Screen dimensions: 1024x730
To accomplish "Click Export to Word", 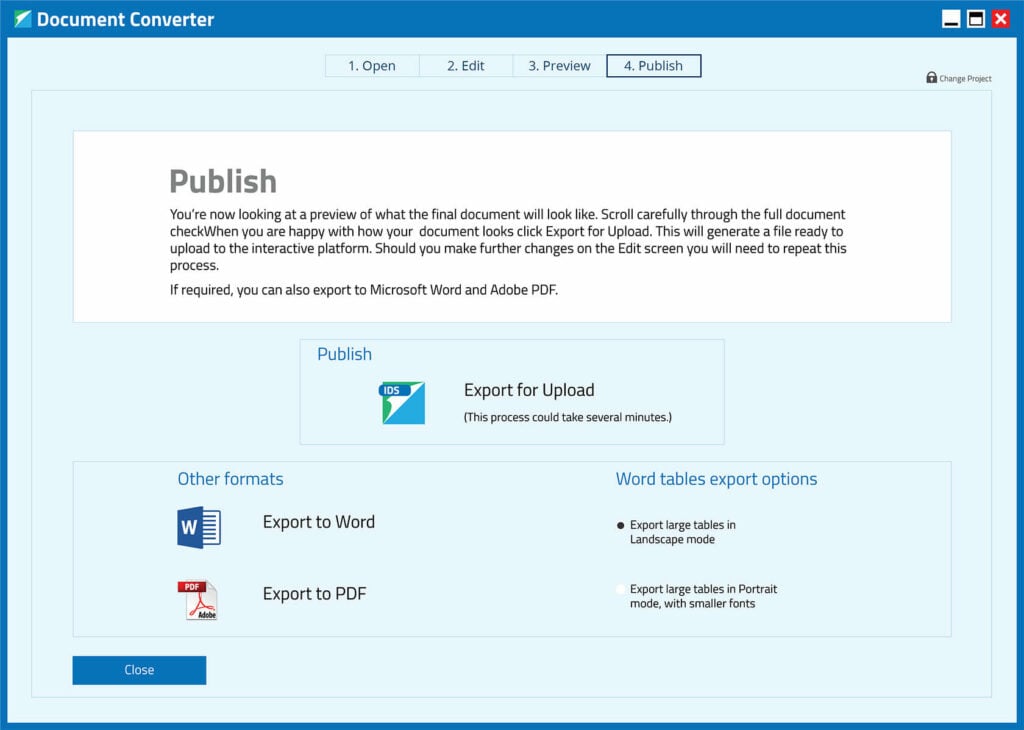I will click(318, 522).
